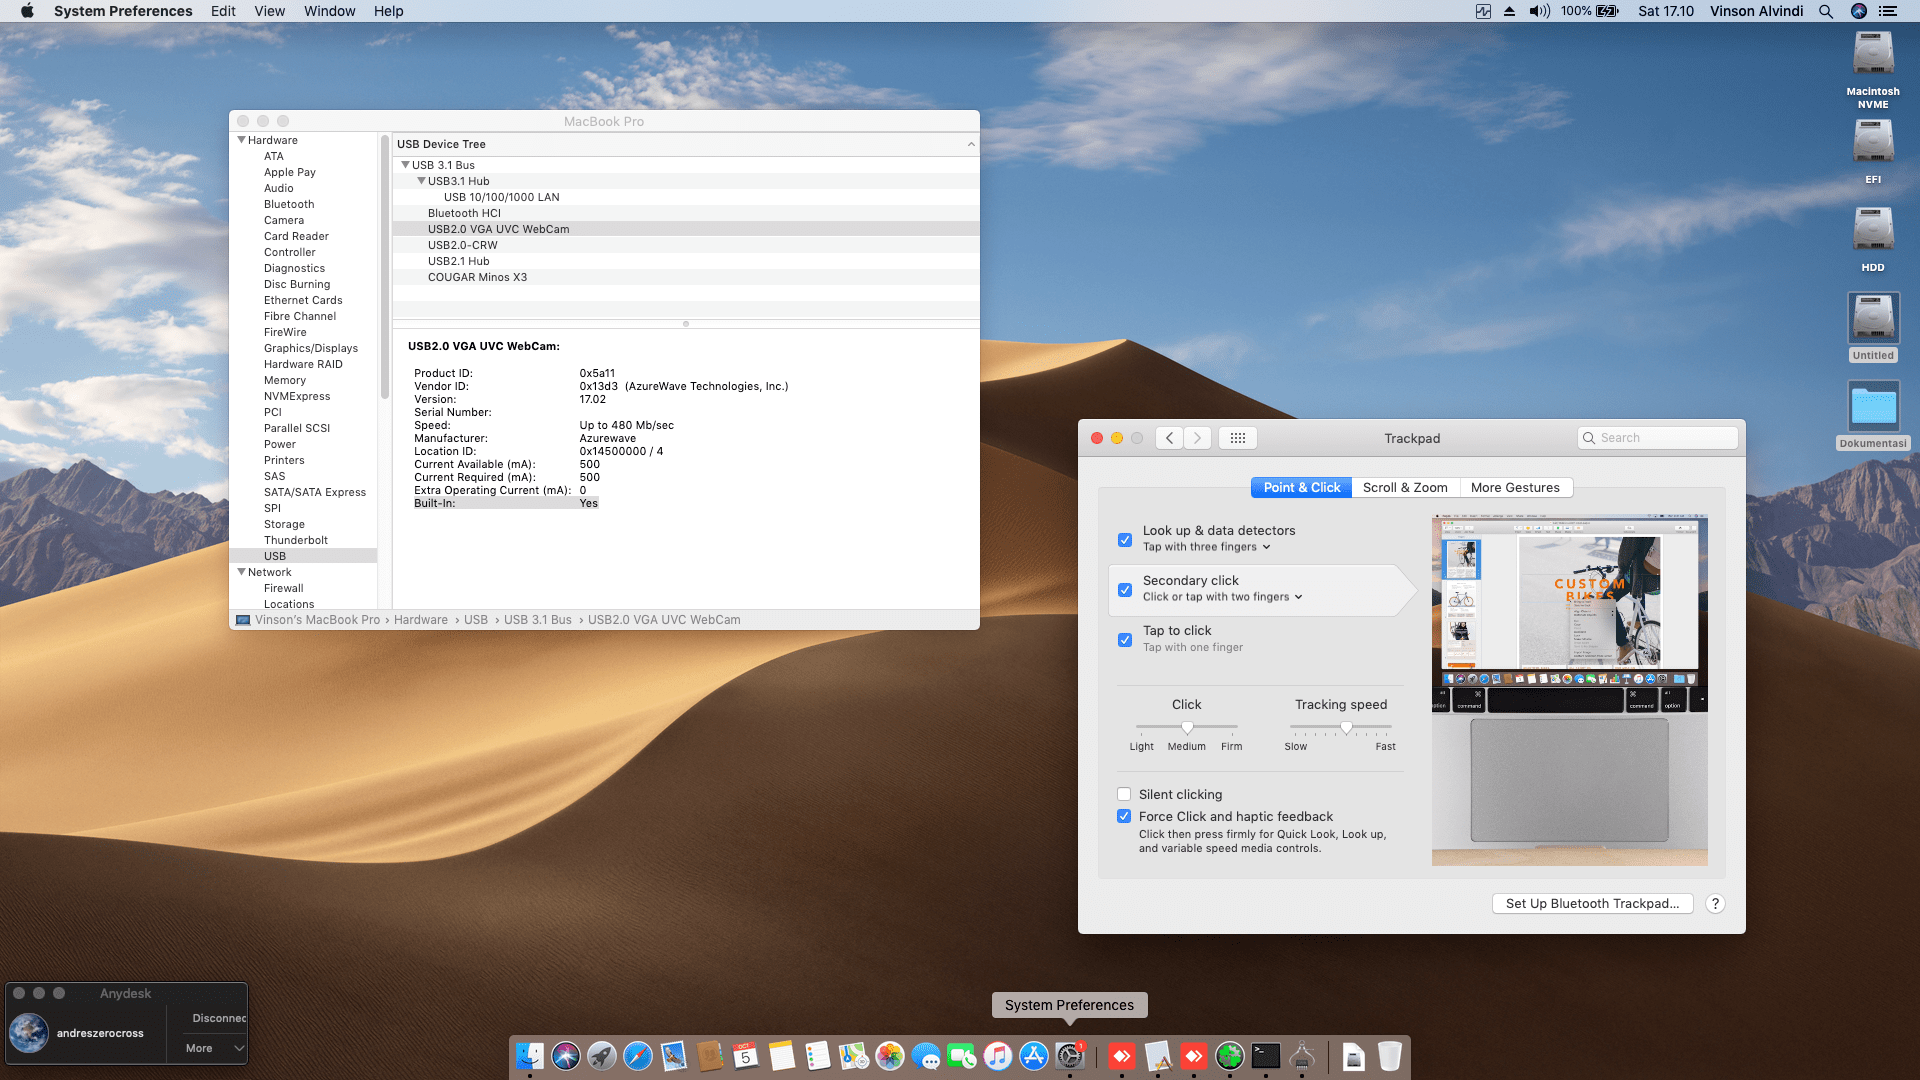Collapse the Hardware section in System Information
The image size is (1920, 1080).
[241, 140]
